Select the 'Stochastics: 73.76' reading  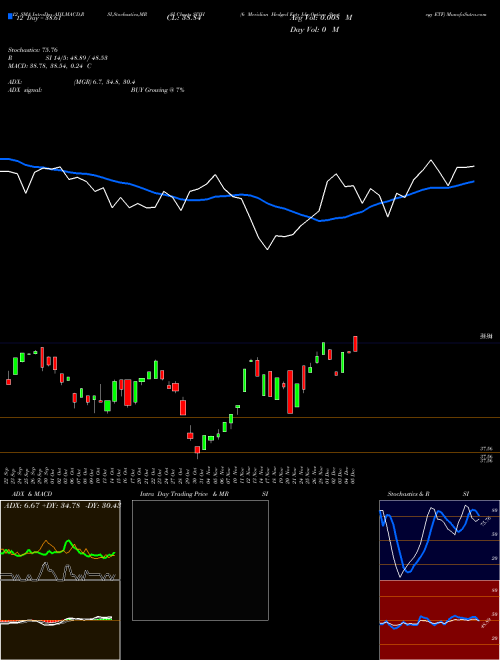(x=32, y=50)
